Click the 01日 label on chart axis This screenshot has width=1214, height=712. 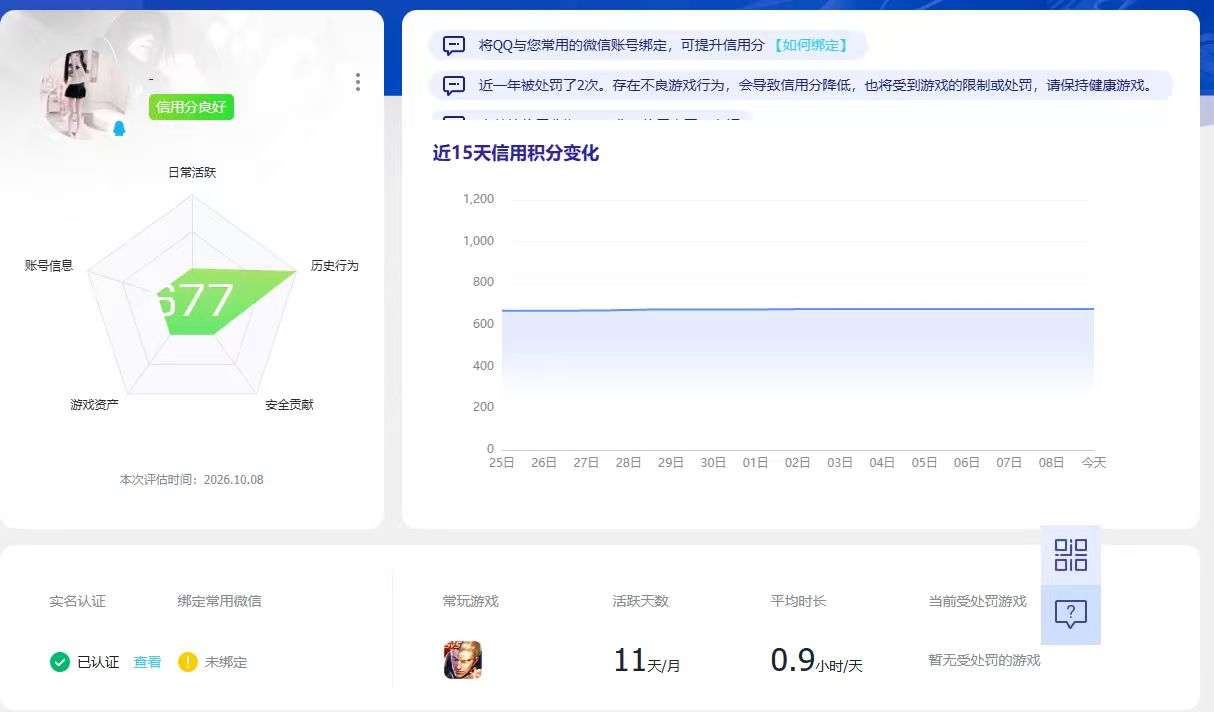pos(755,463)
